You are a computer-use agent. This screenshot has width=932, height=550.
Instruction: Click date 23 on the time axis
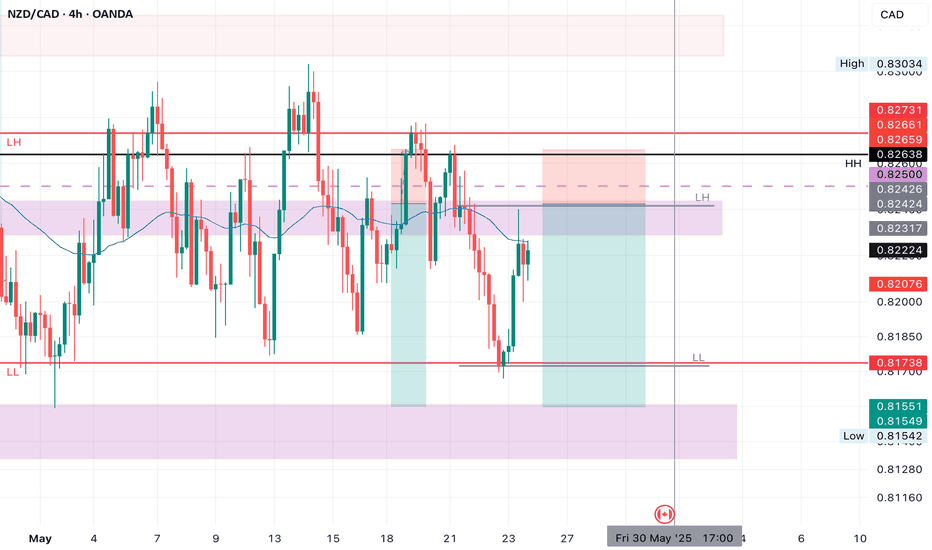click(508, 539)
